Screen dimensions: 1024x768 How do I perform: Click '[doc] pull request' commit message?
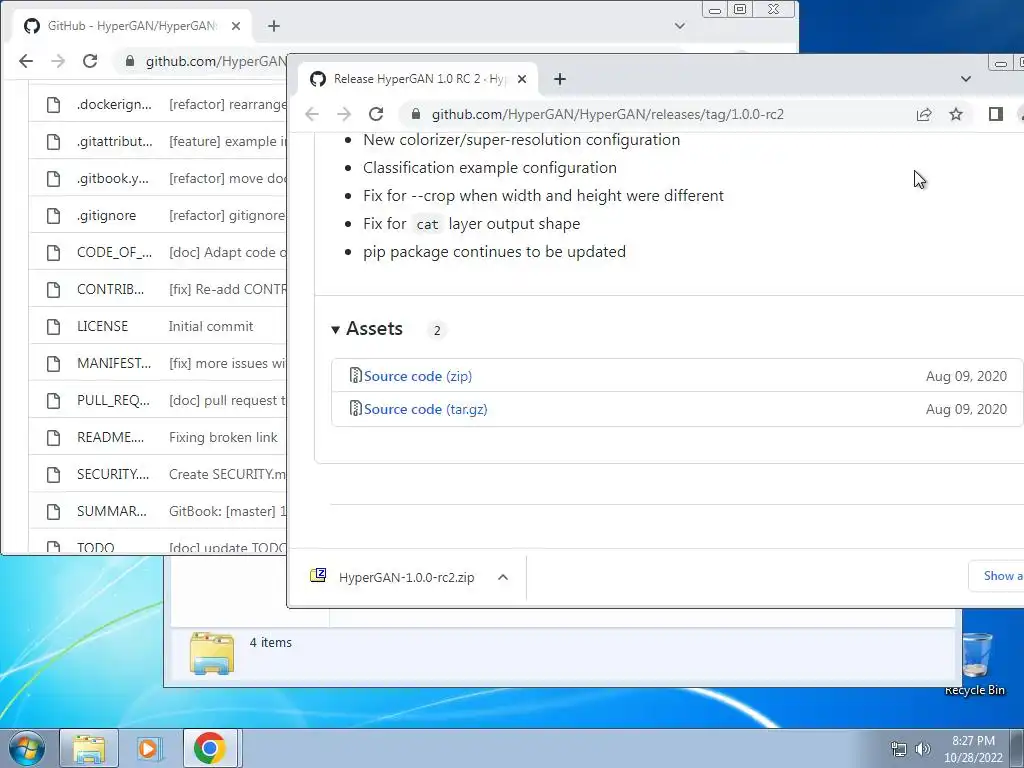(227, 400)
